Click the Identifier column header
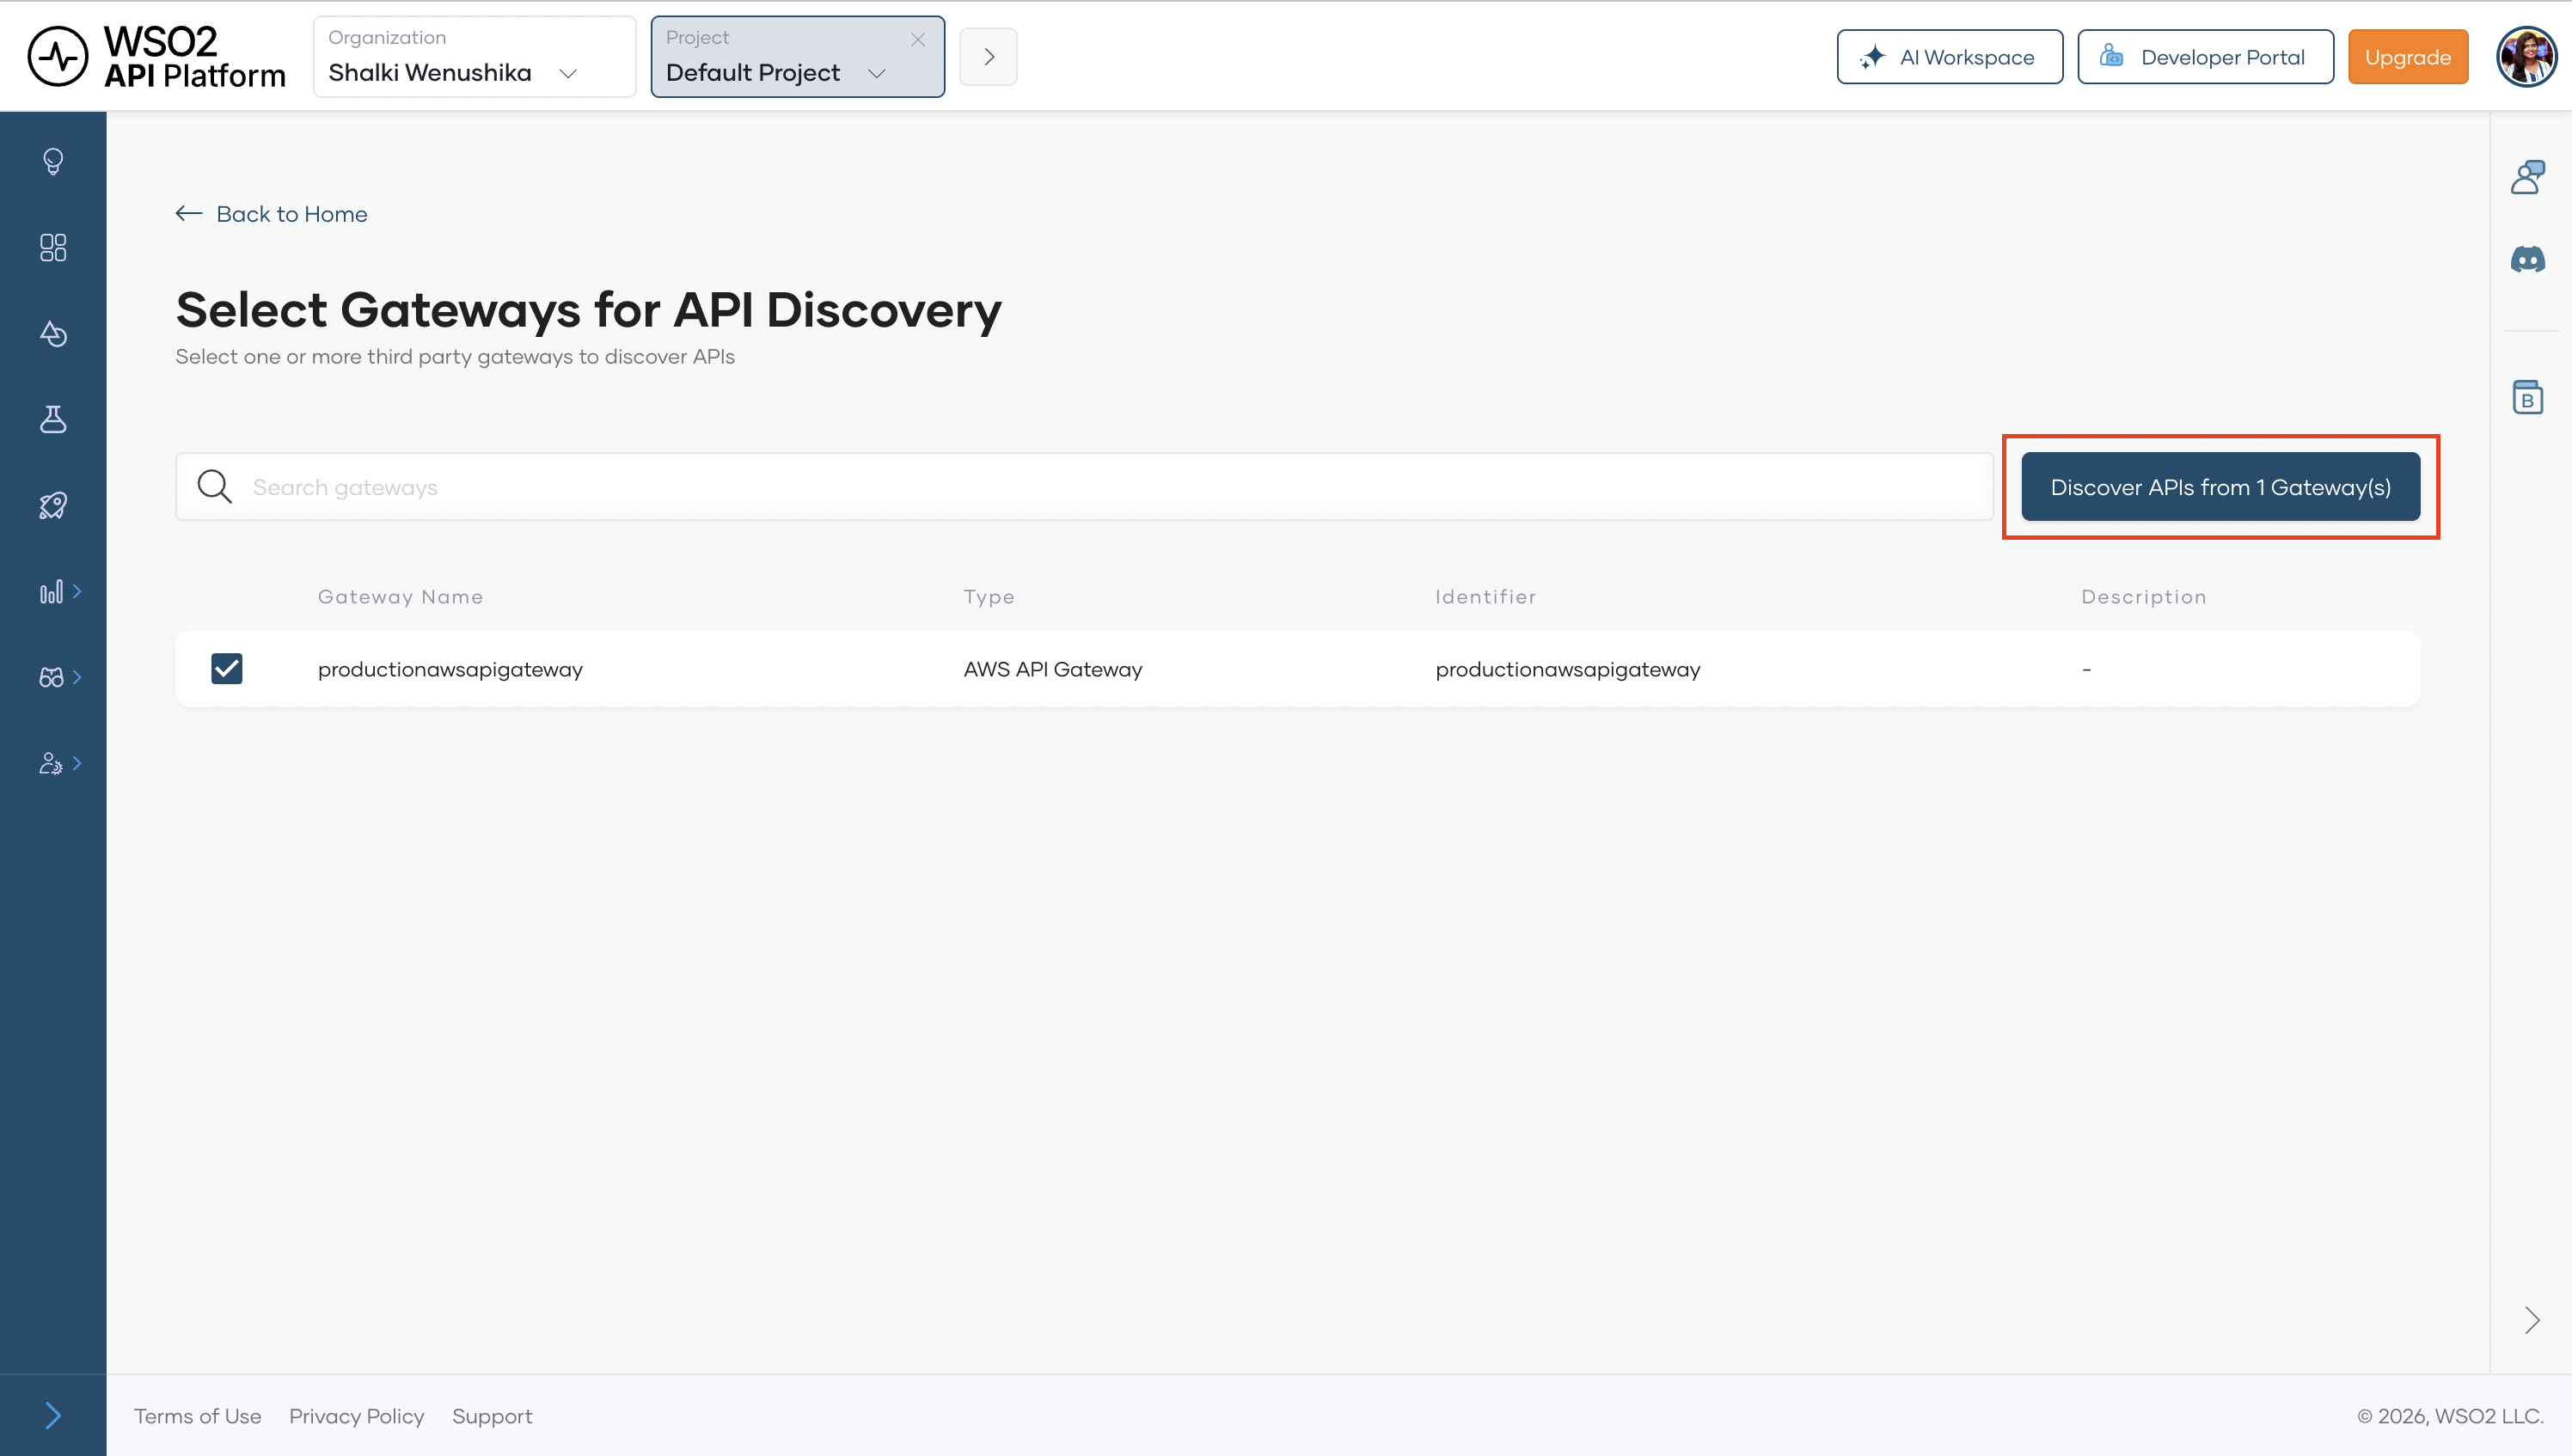This screenshot has height=1456, width=2572. point(1485,597)
